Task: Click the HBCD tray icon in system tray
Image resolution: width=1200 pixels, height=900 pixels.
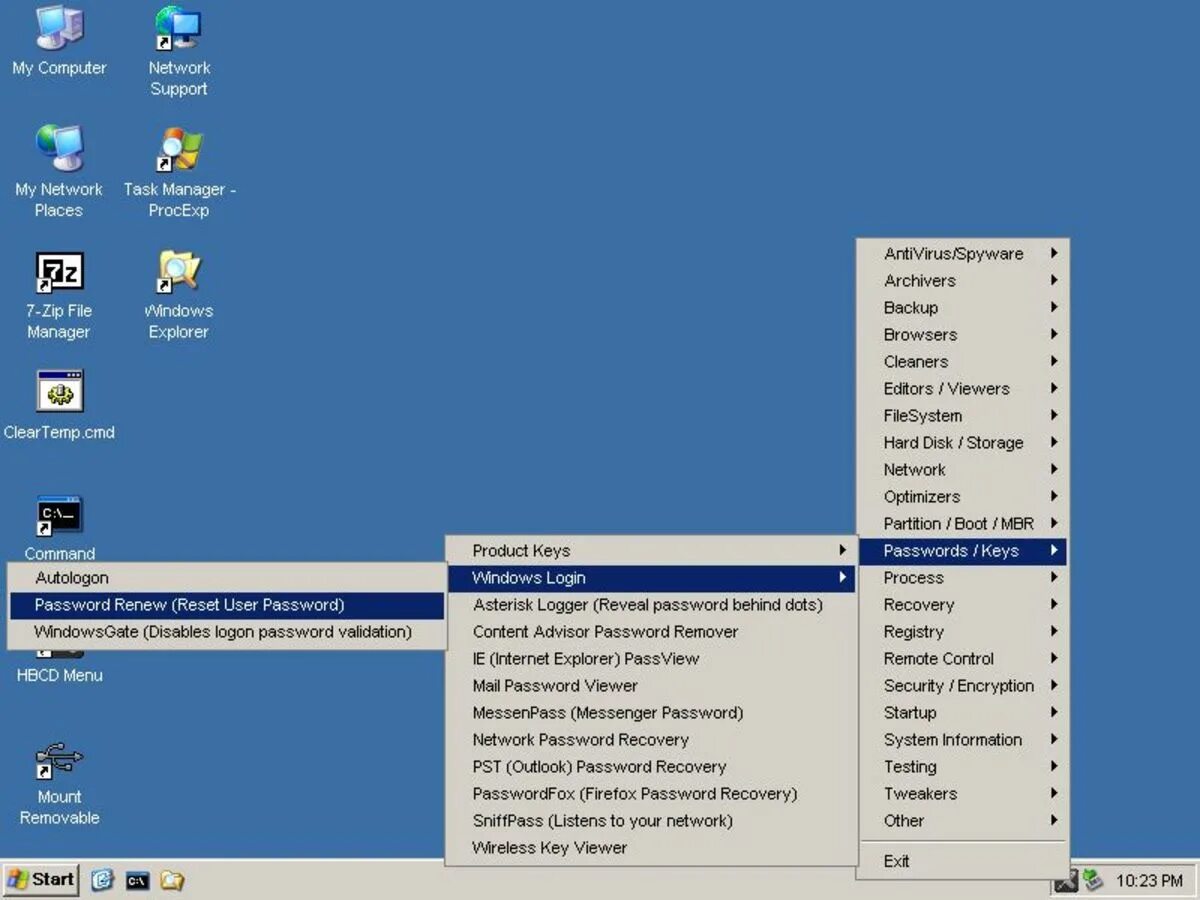Action: pyautogui.click(x=1067, y=880)
